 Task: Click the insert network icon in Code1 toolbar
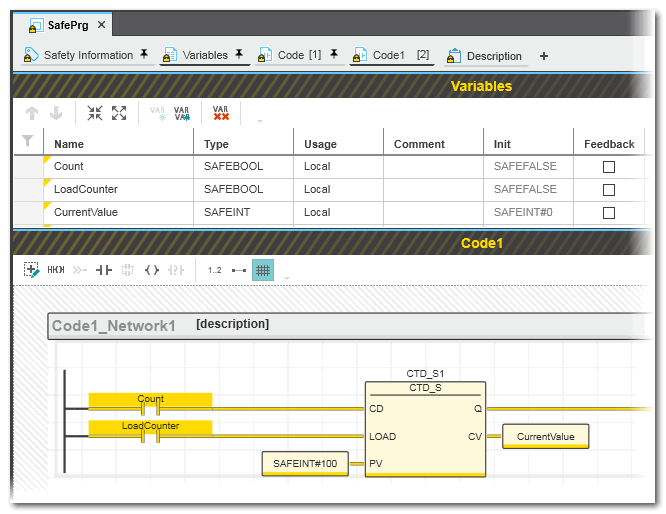click(32, 270)
